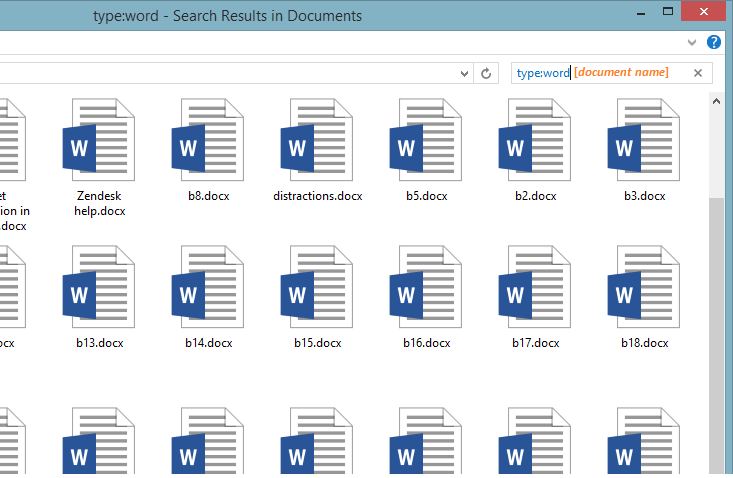Screen dimensions: 733x478
Task: Select the b3.docx file icon
Action: [x=643, y=139]
